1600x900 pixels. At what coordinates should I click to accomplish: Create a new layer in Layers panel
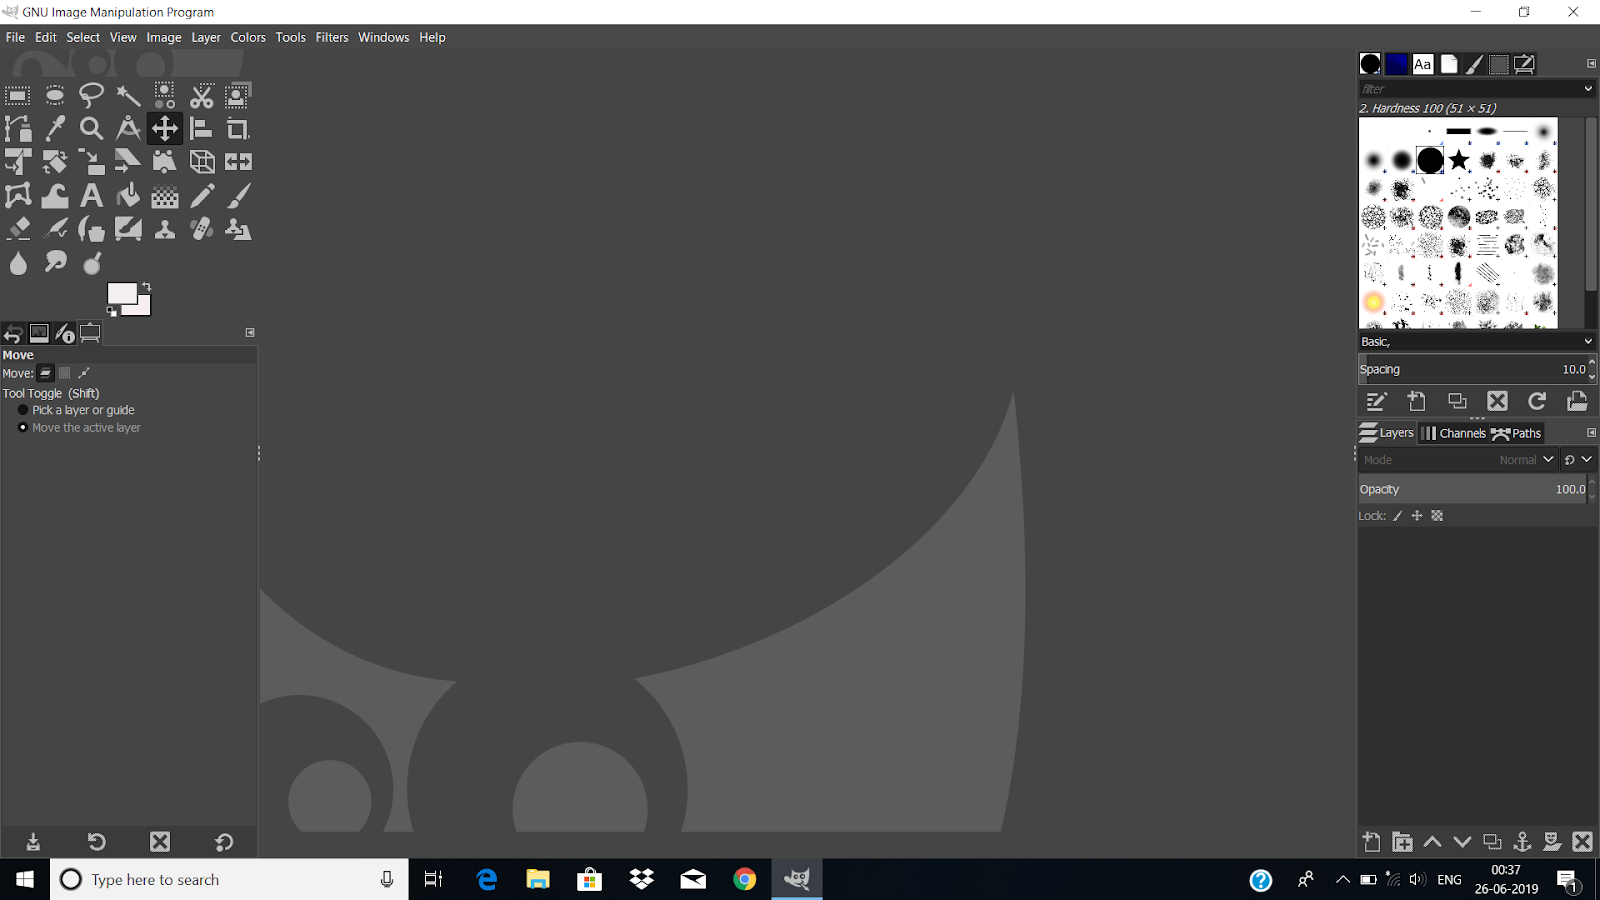click(1371, 841)
